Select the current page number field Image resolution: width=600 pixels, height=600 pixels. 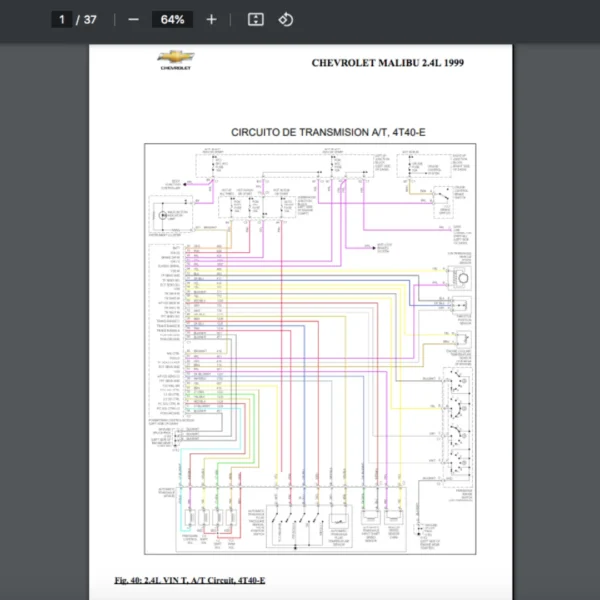62,20
